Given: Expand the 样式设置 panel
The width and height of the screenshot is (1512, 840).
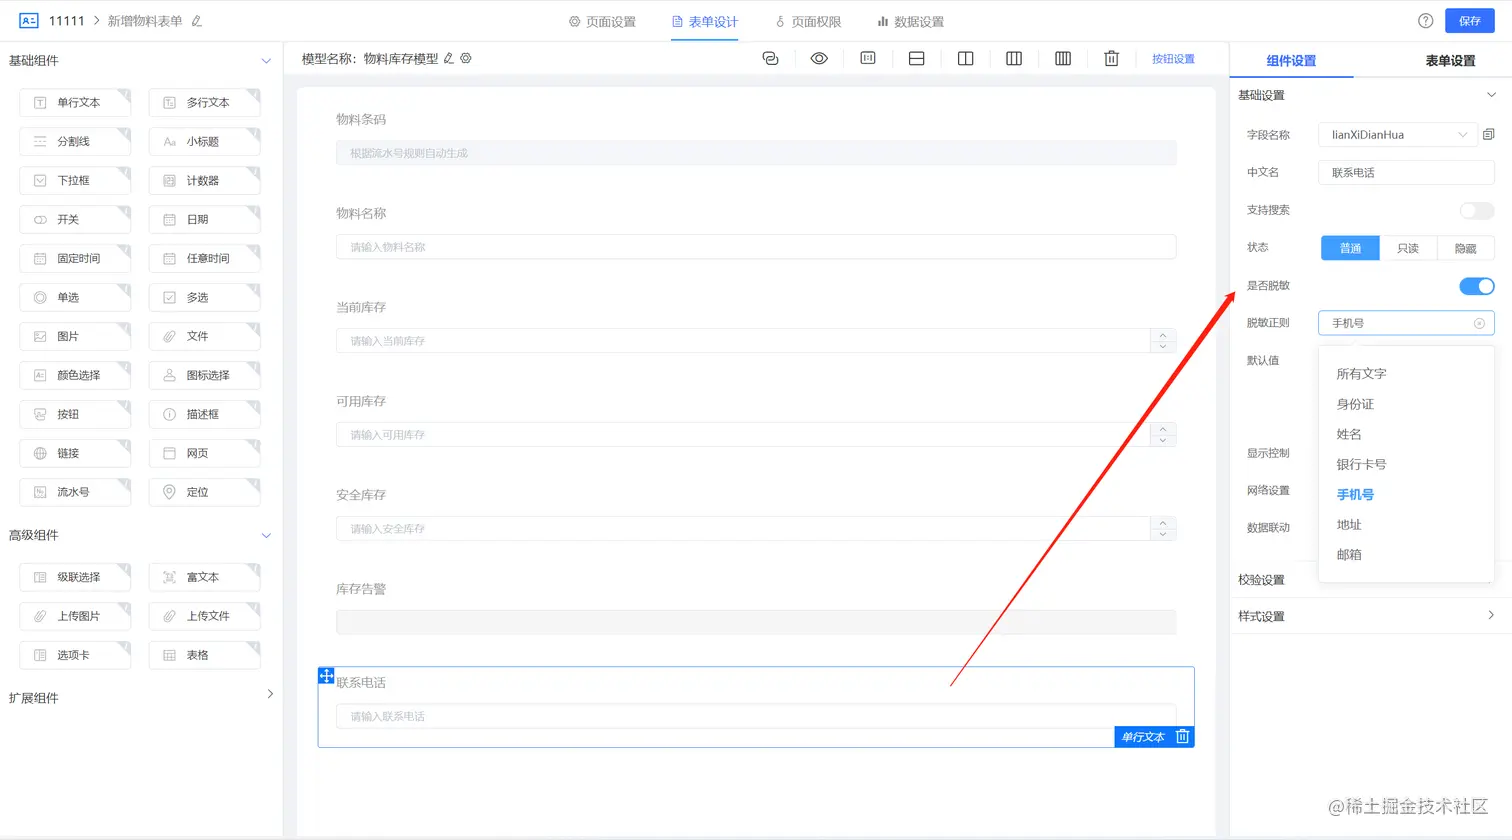Looking at the screenshot, I should pos(1491,616).
